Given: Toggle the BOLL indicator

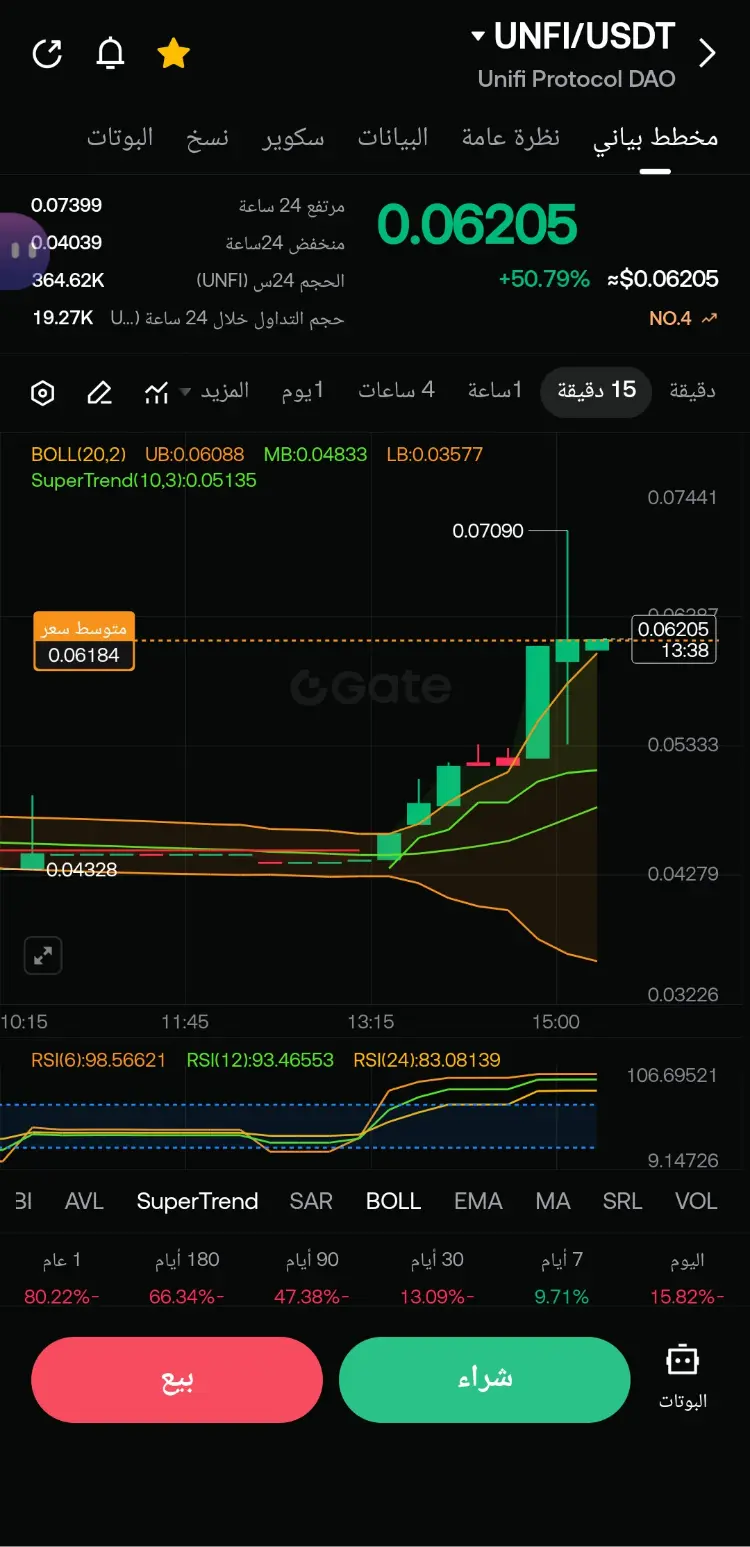Looking at the screenshot, I should click(394, 1201).
